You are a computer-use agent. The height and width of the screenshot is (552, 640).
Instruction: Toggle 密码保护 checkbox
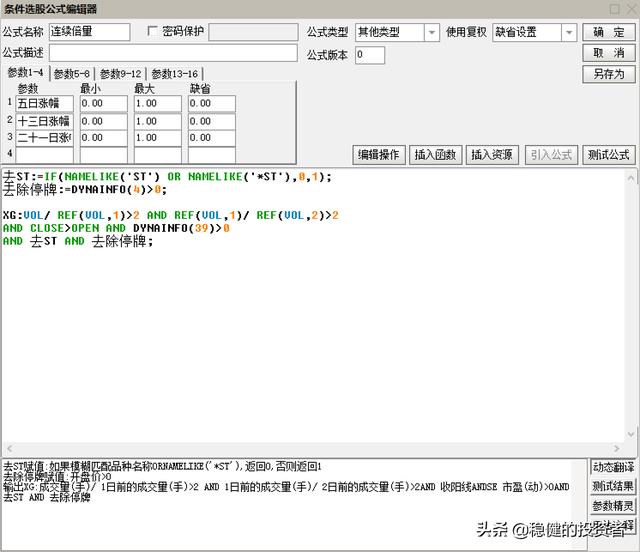[x=153, y=31]
